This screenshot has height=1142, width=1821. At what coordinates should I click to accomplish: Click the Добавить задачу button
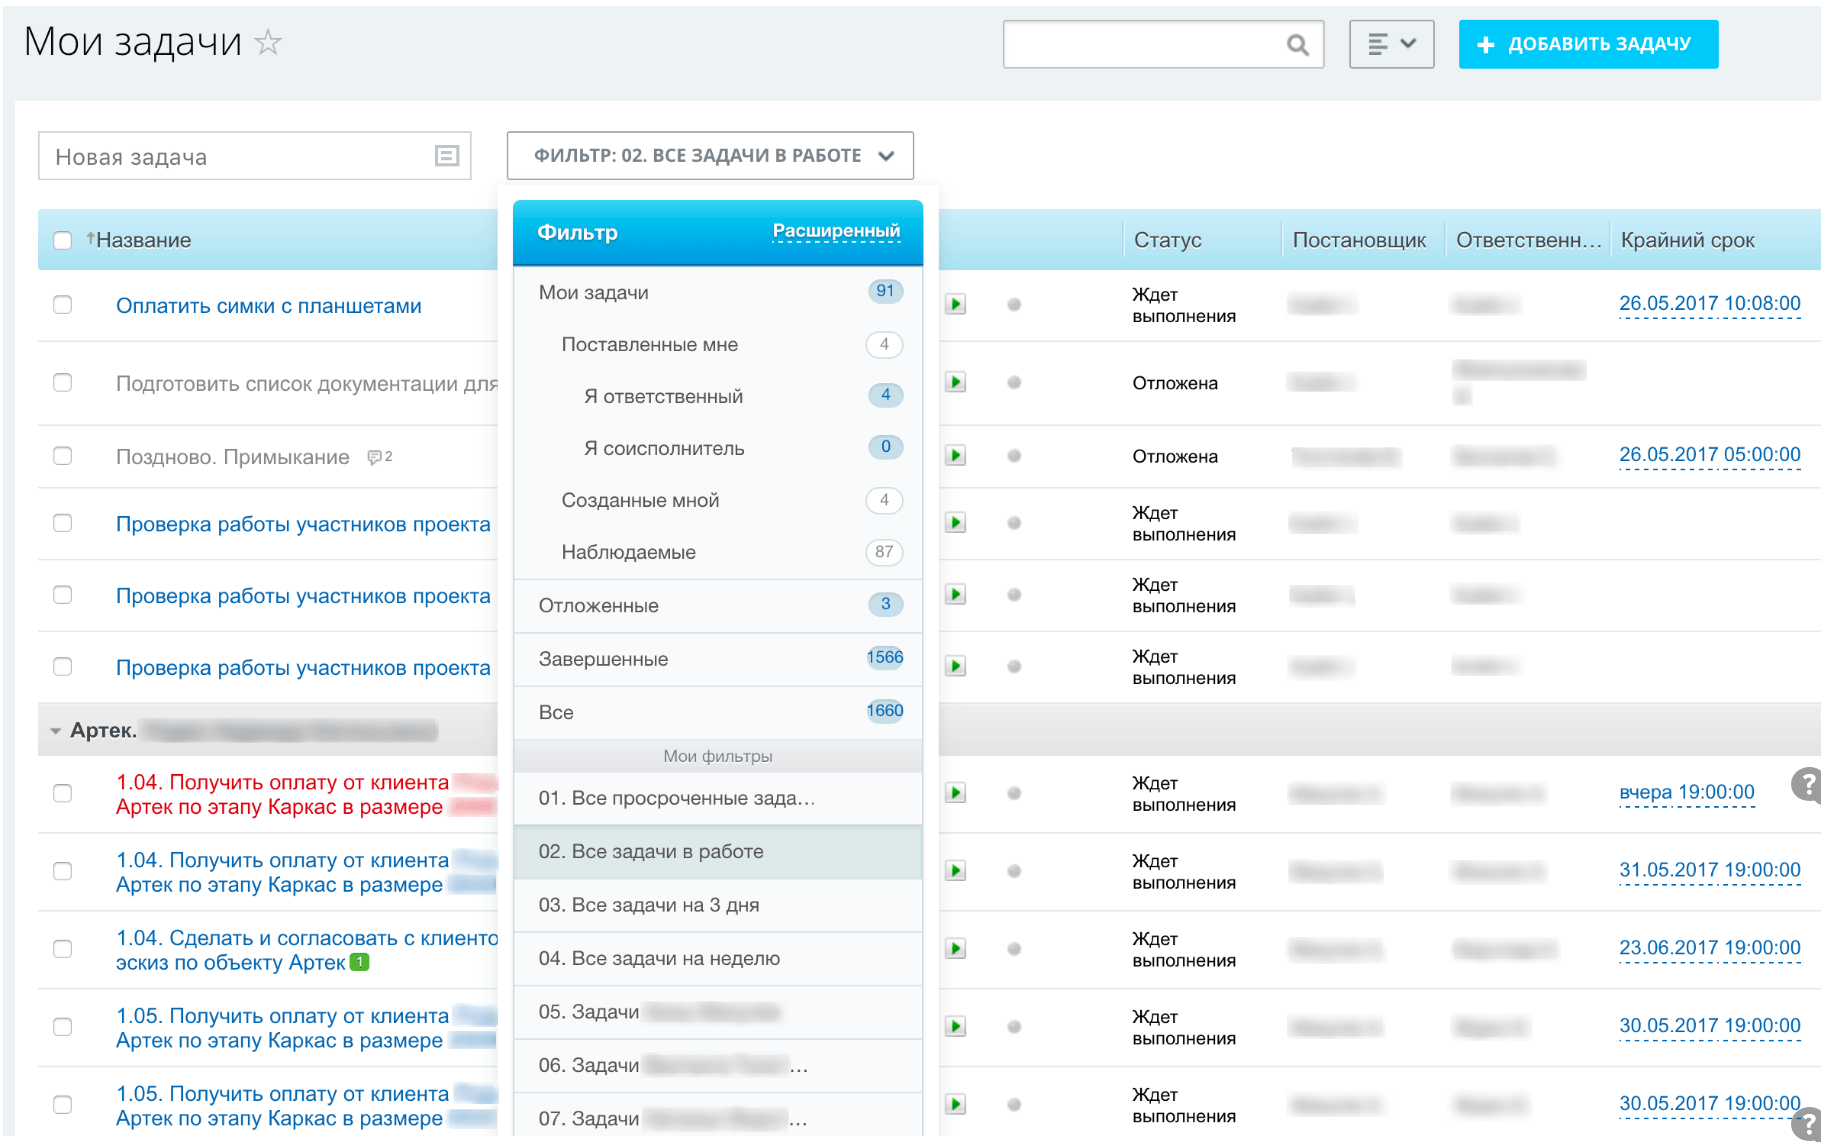tap(1587, 44)
